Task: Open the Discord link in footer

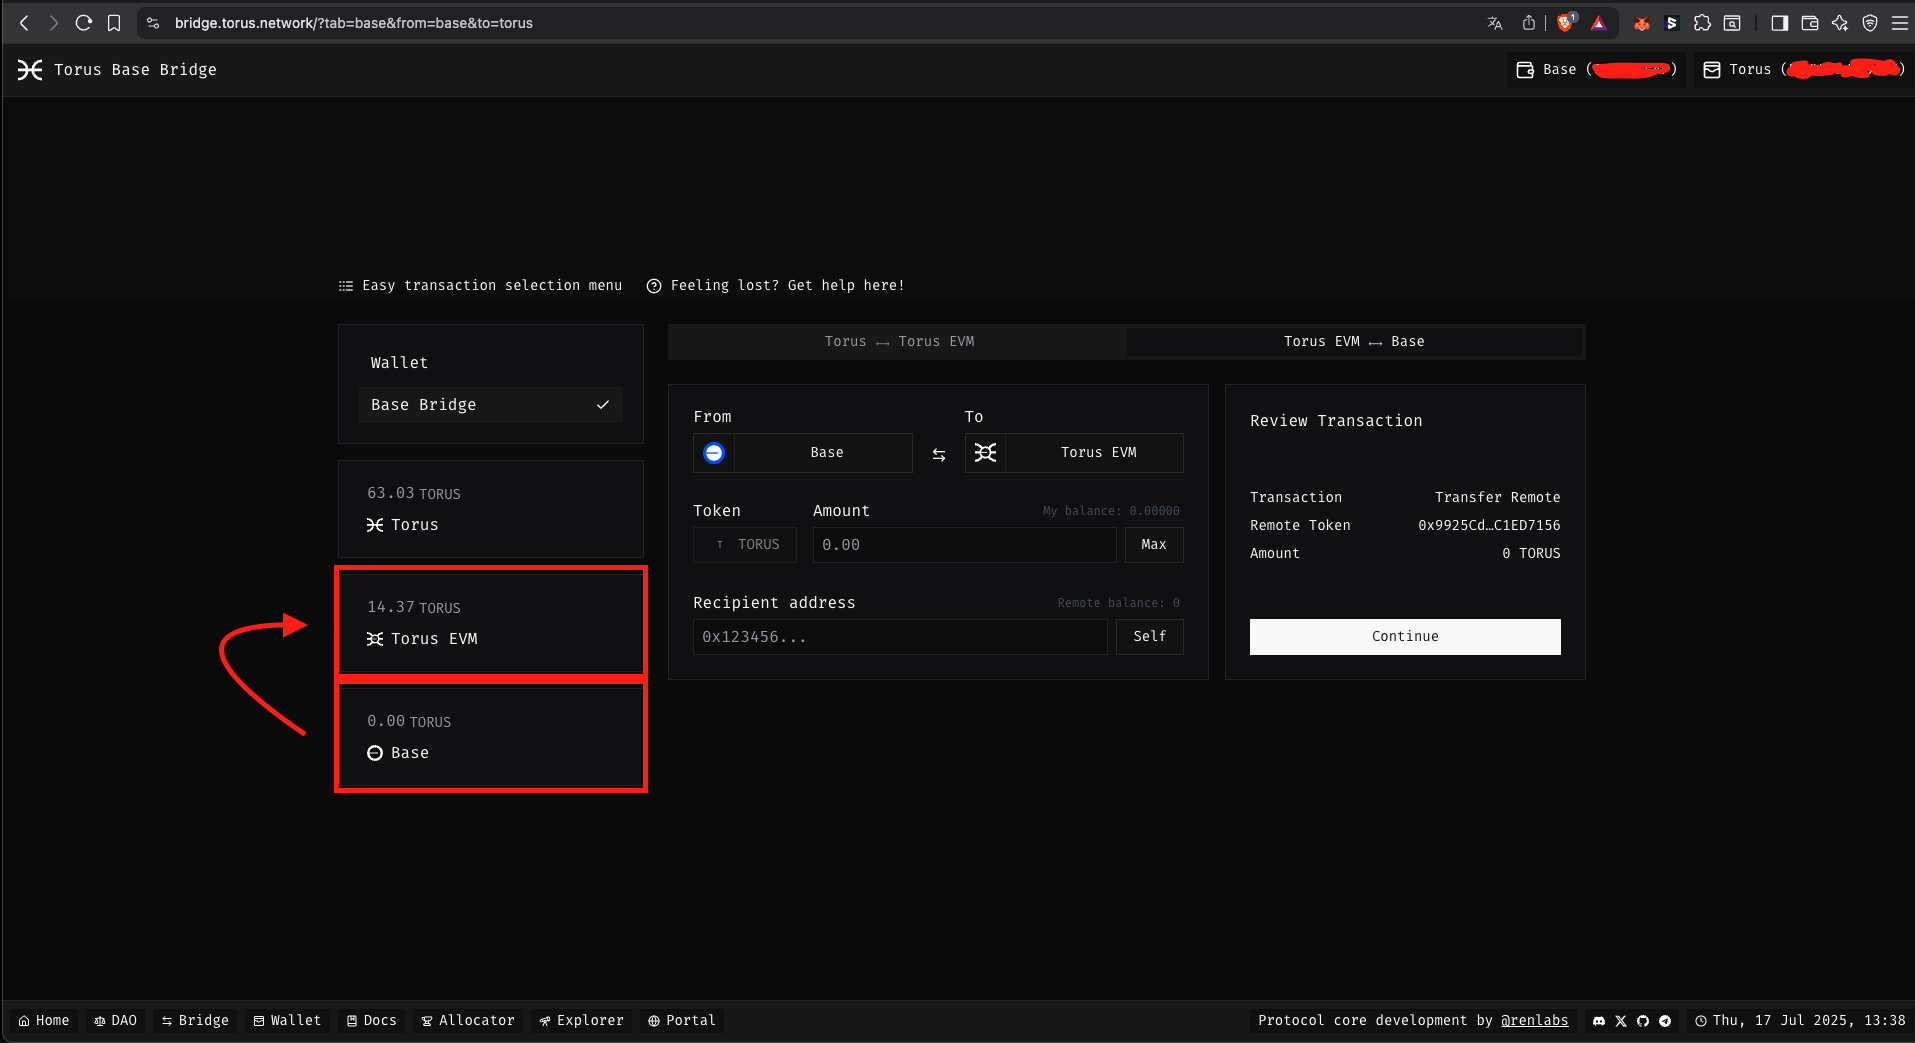Action: [x=1599, y=1021]
